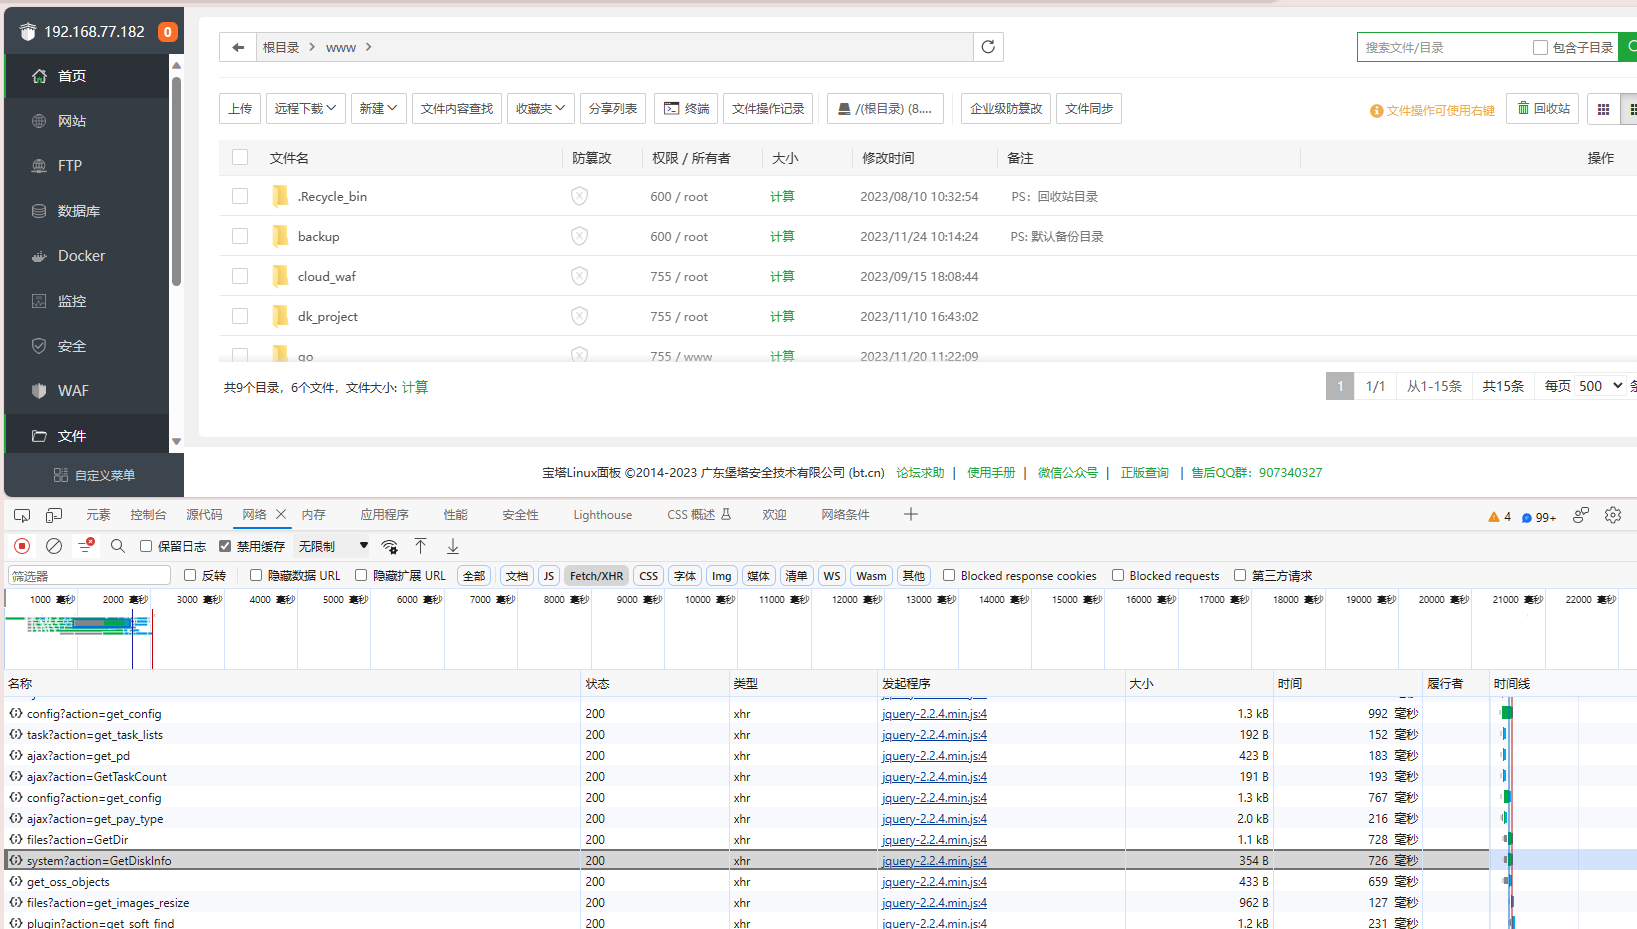Open network search magnifier

click(118, 546)
